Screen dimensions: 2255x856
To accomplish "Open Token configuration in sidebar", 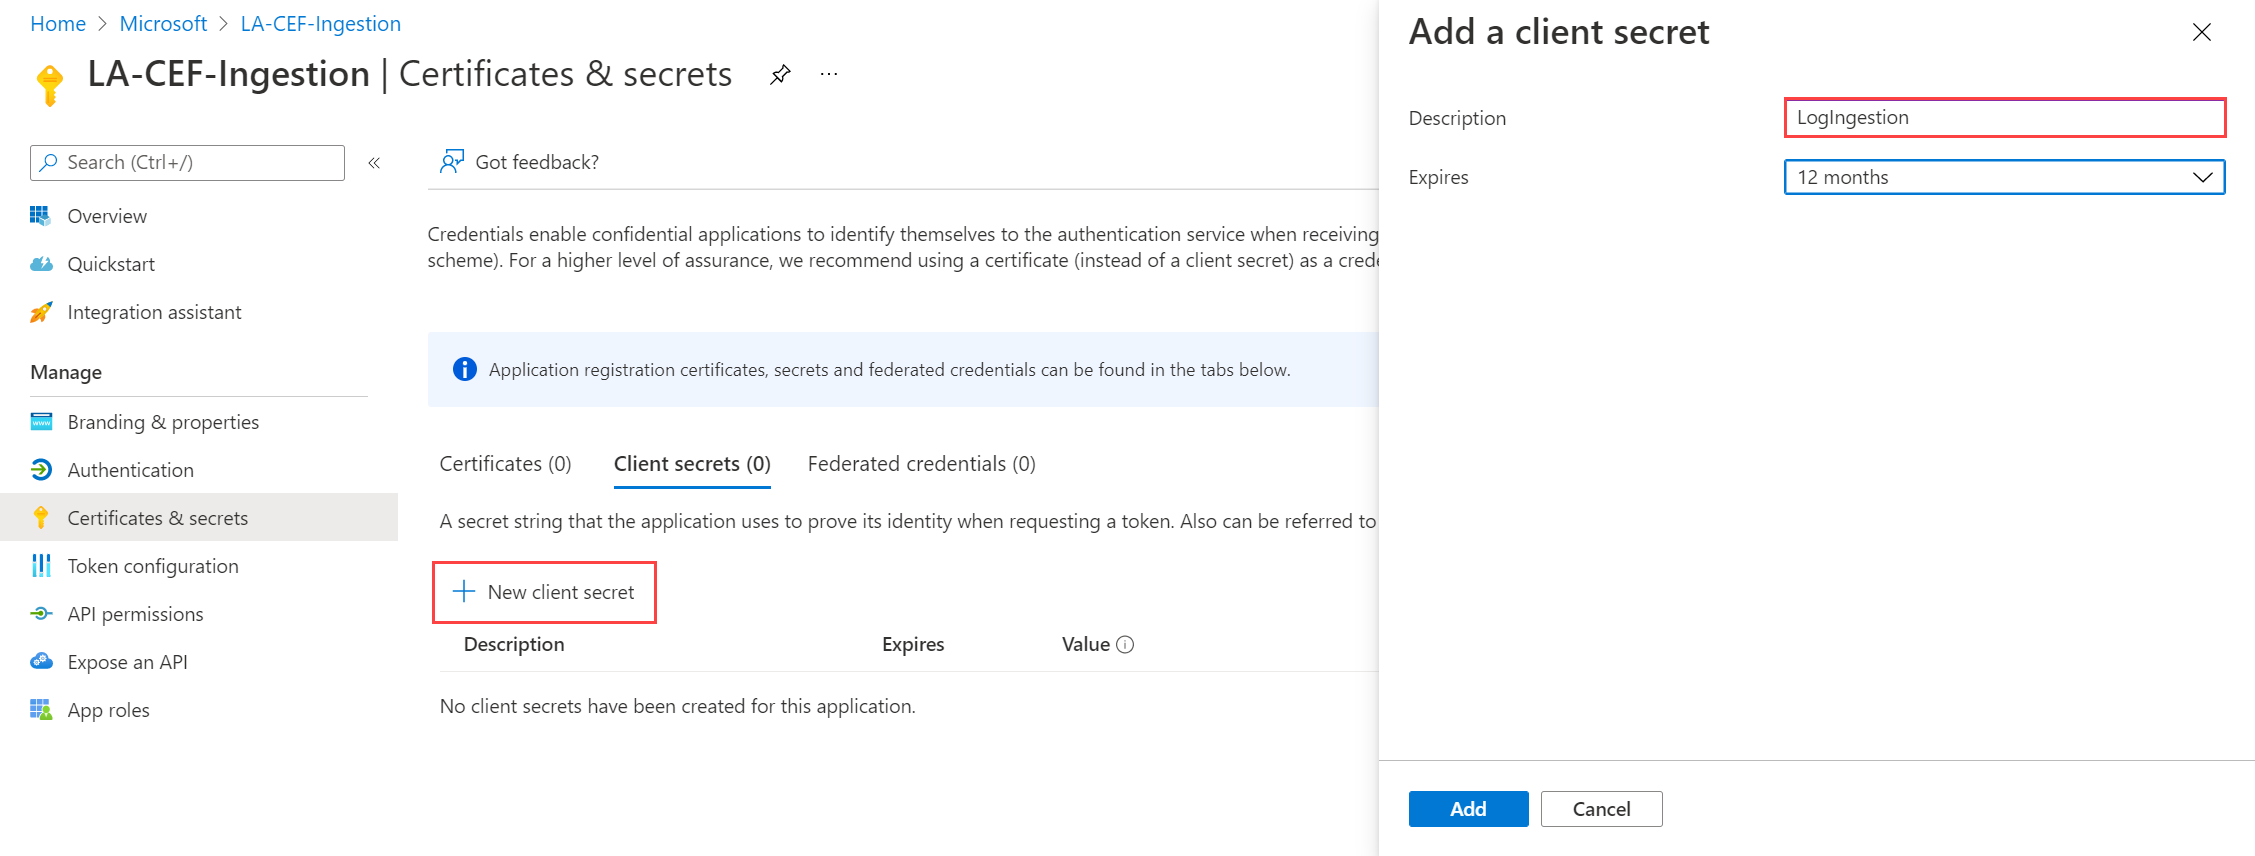I will pos(152,566).
